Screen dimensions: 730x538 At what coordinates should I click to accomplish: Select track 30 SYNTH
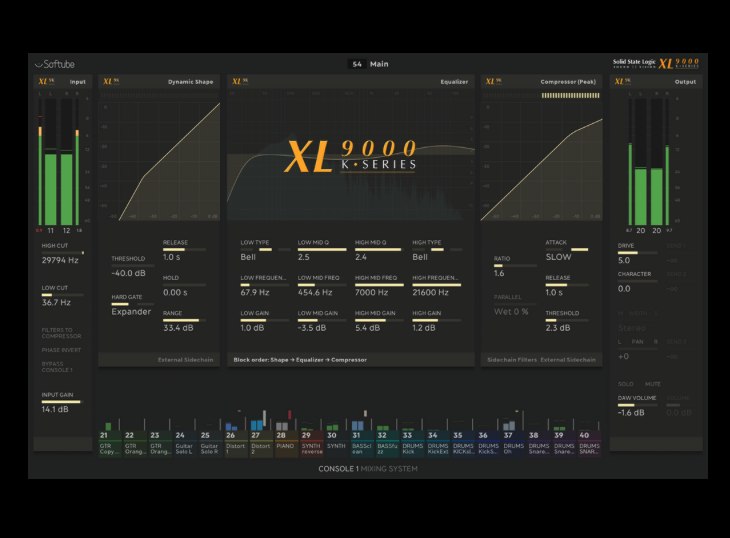click(336, 441)
